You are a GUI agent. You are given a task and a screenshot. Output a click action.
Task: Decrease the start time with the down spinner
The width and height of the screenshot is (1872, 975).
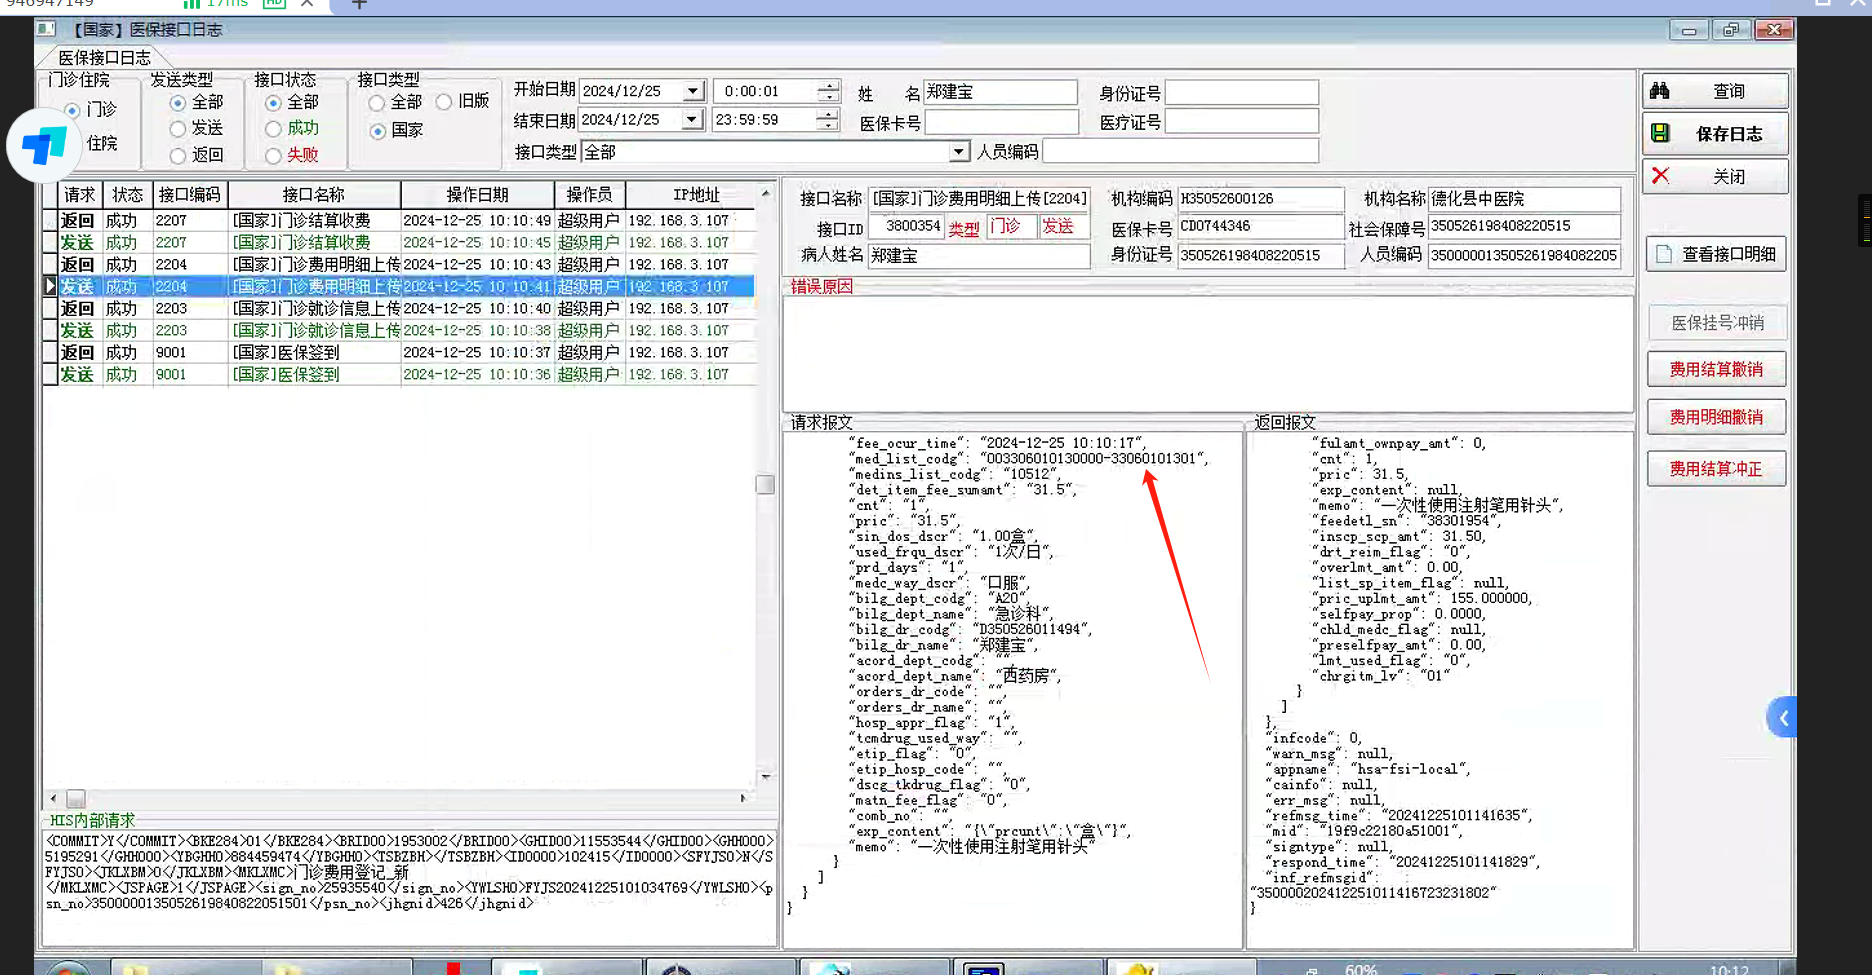[x=828, y=97]
